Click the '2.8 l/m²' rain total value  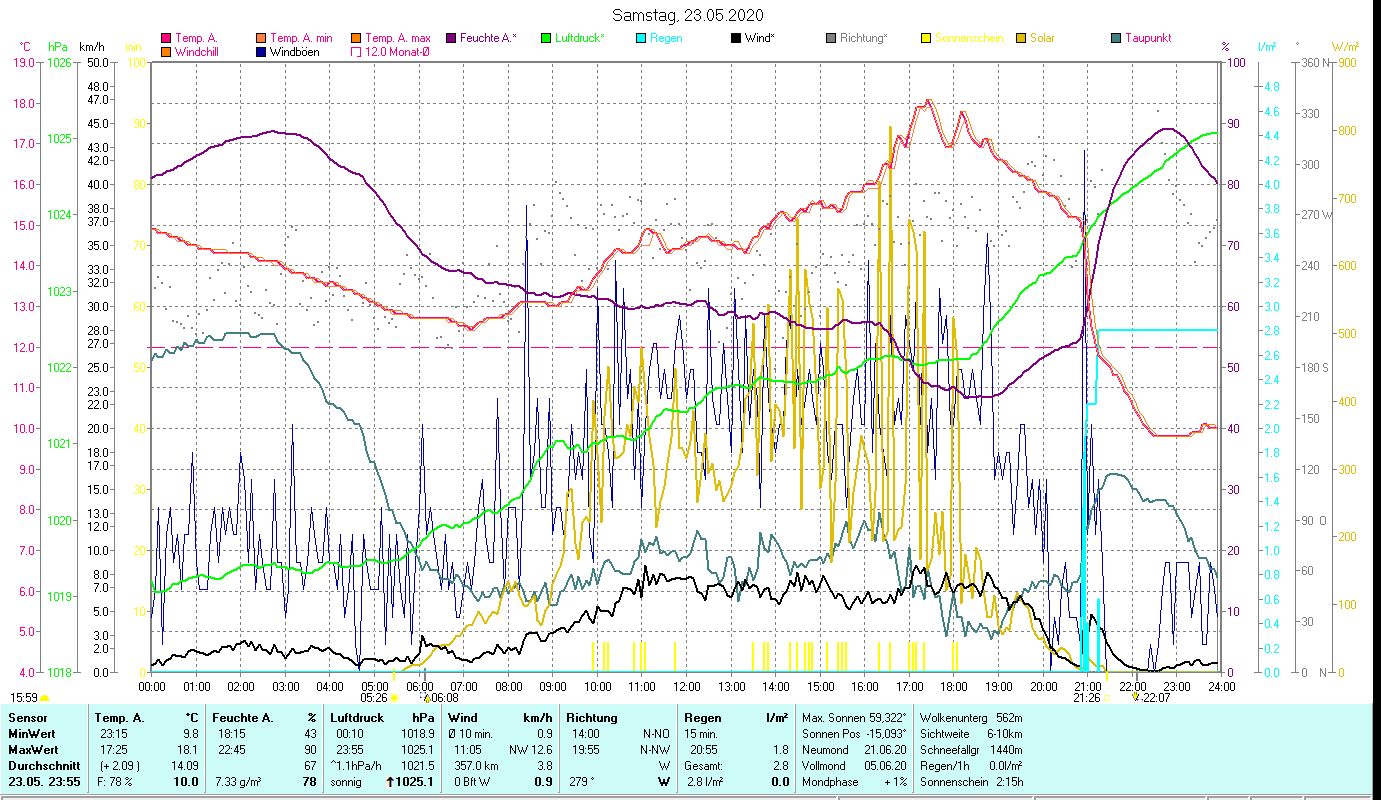coord(707,782)
